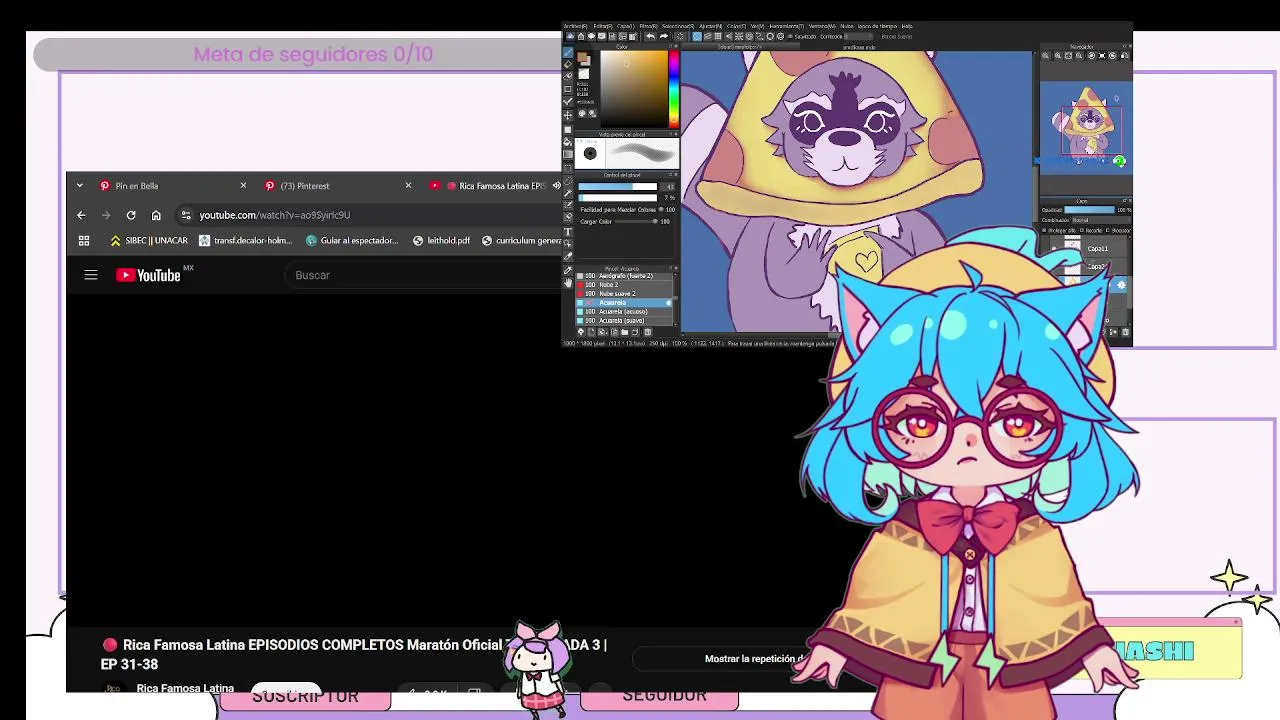Go back in the browser

point(81,215)
